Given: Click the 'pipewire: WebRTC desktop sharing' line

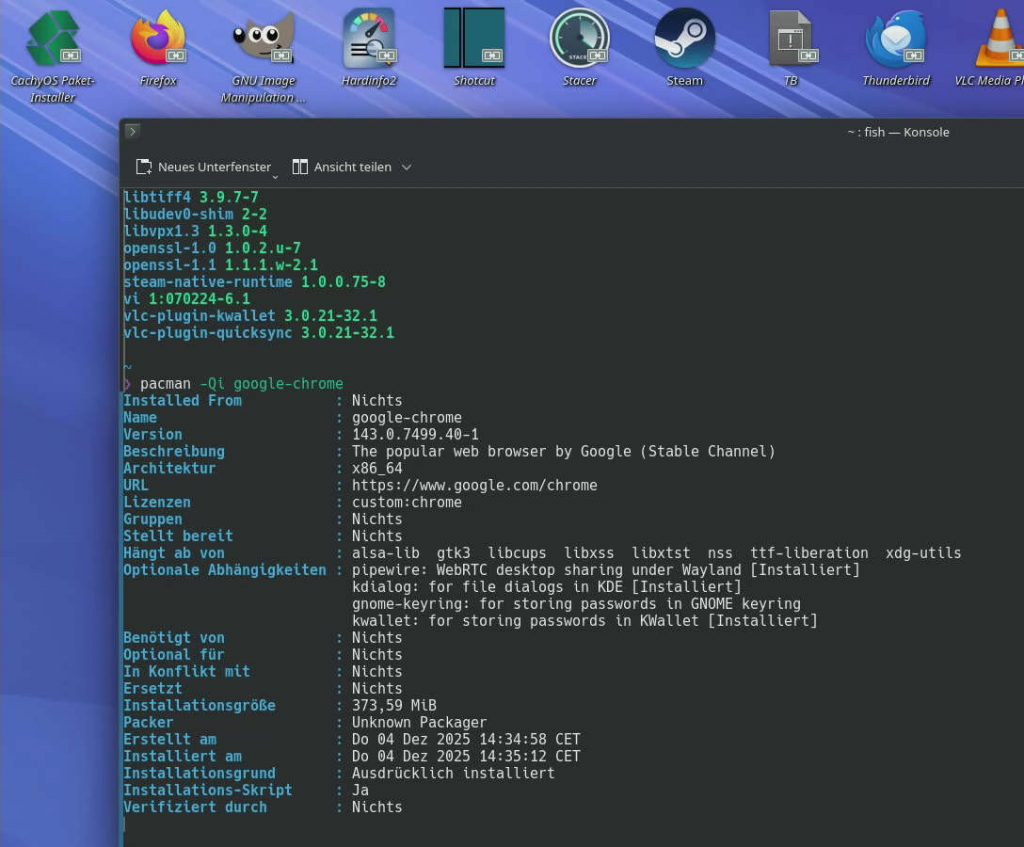Looking at the screenshot, I should coord(606,570).
